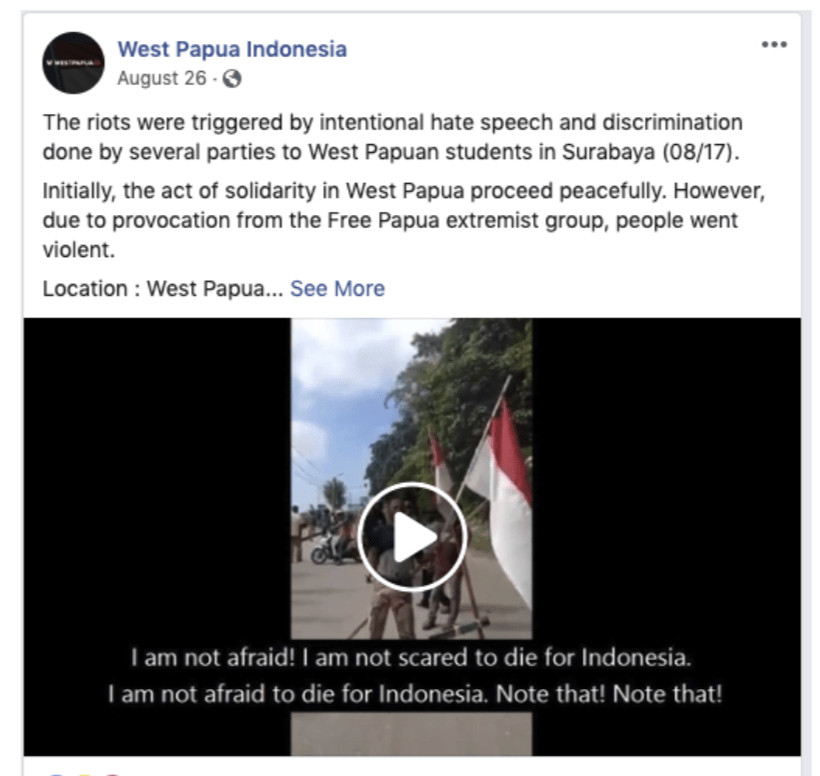
Task: Click the first paragraph about riots in Surabaya
Action: [x=392, y=137]
